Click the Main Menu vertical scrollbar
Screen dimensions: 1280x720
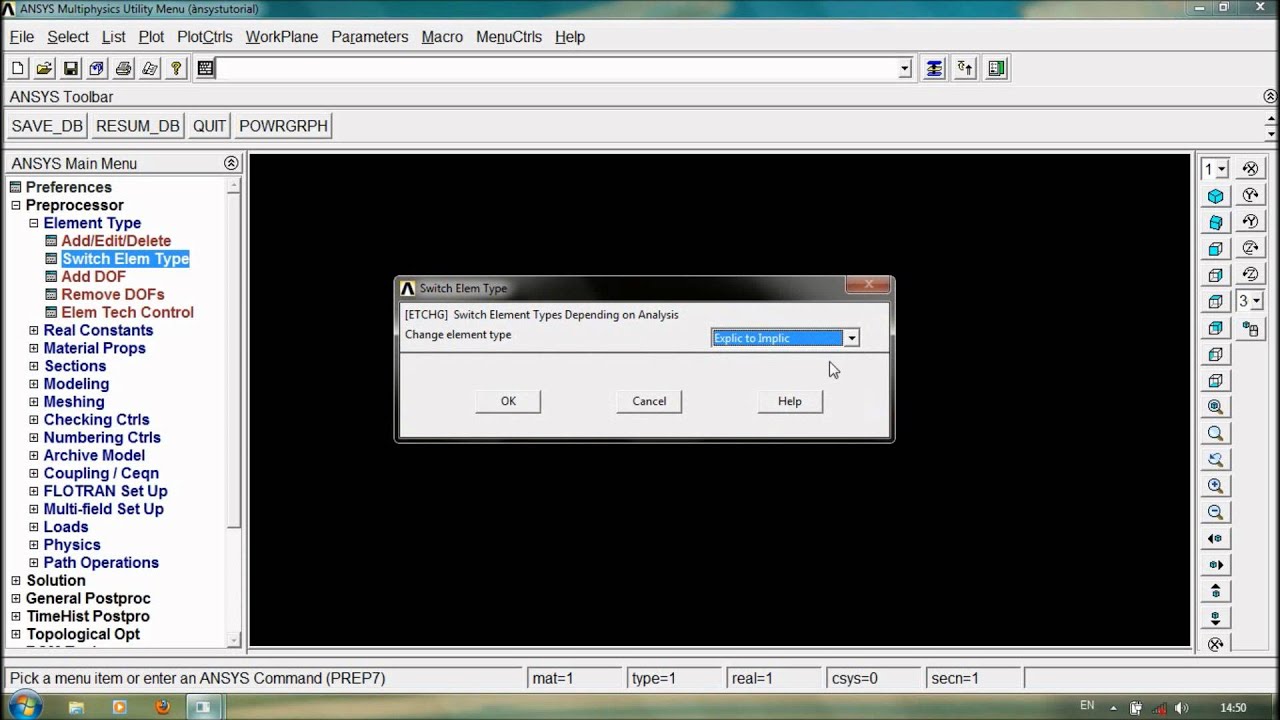tap(234, 410)
